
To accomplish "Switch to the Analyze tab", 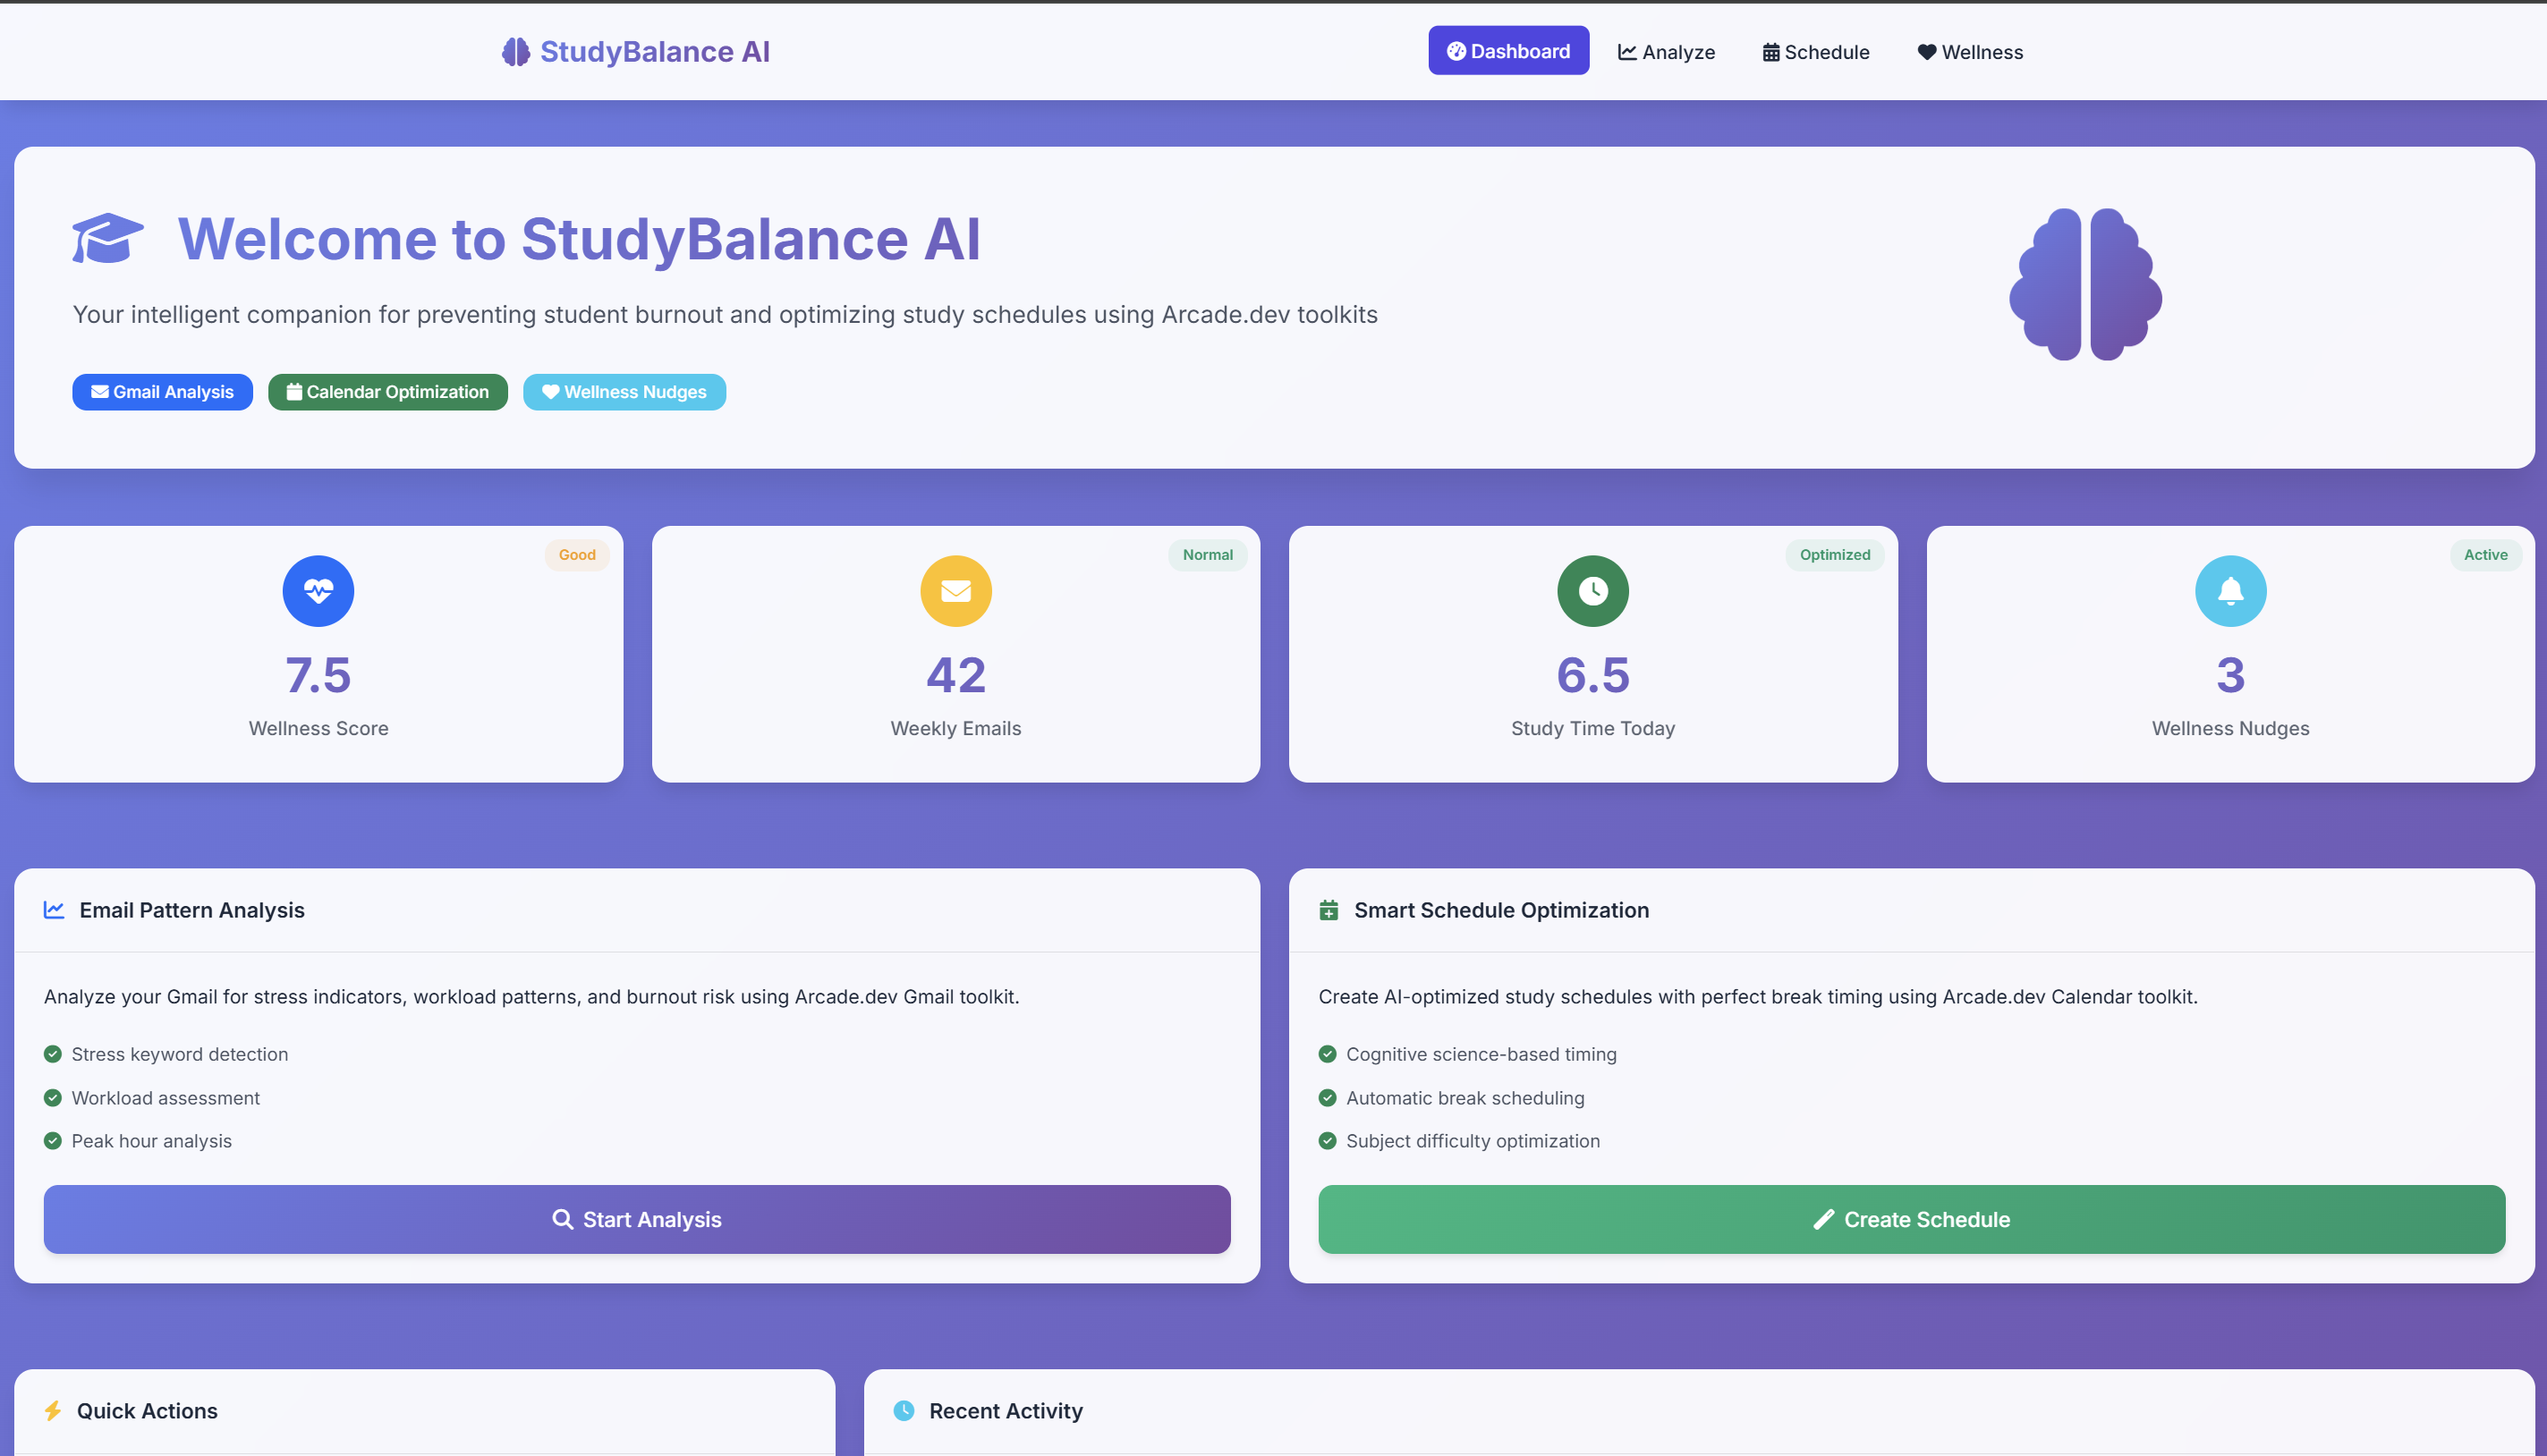I will 1665,51.
